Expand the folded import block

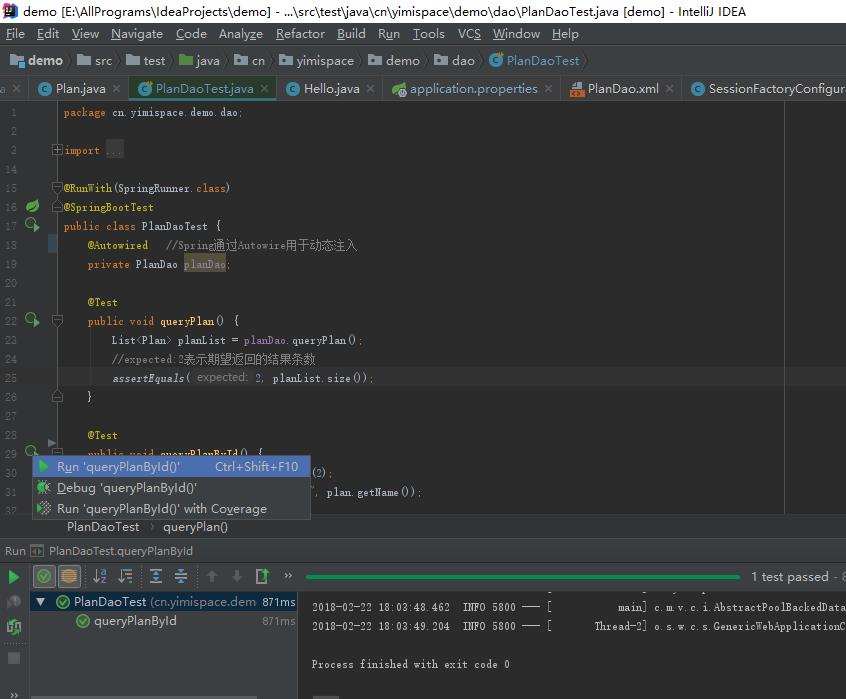coord(57,150)
